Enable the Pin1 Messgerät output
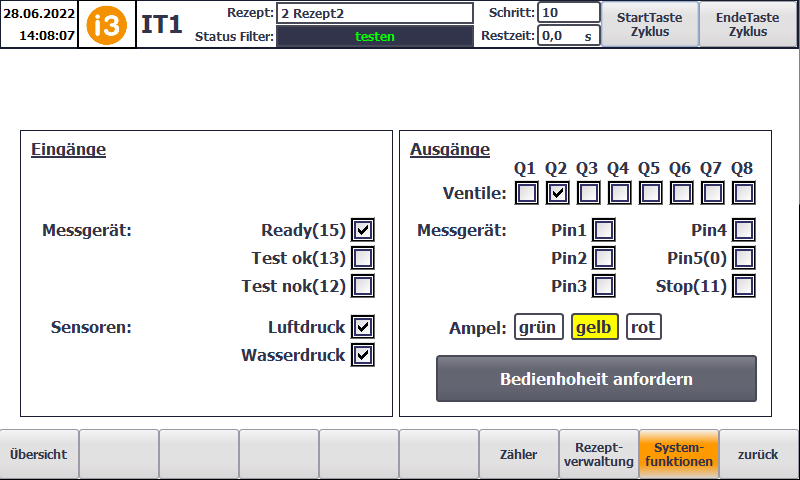 tap(604, 230)
